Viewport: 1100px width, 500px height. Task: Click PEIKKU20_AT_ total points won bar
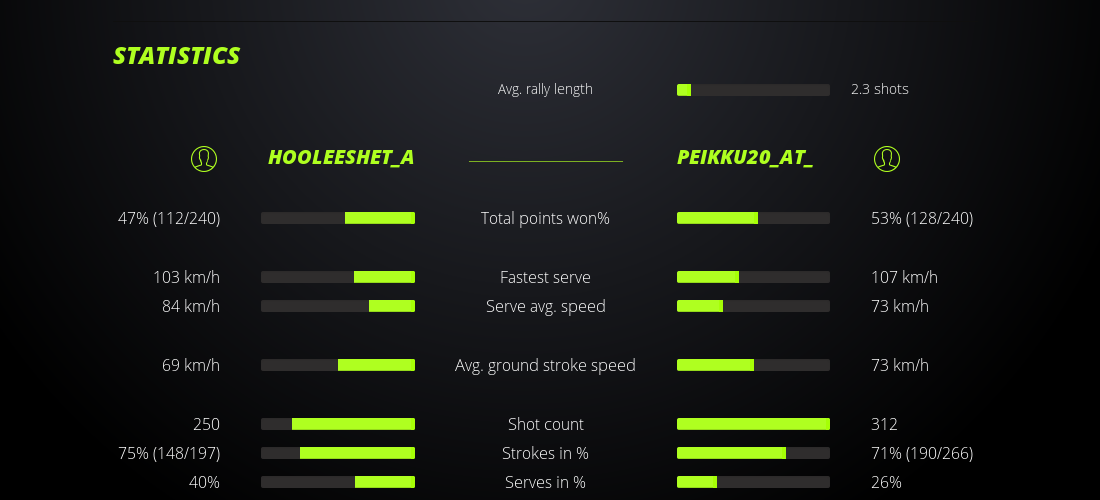753,218
